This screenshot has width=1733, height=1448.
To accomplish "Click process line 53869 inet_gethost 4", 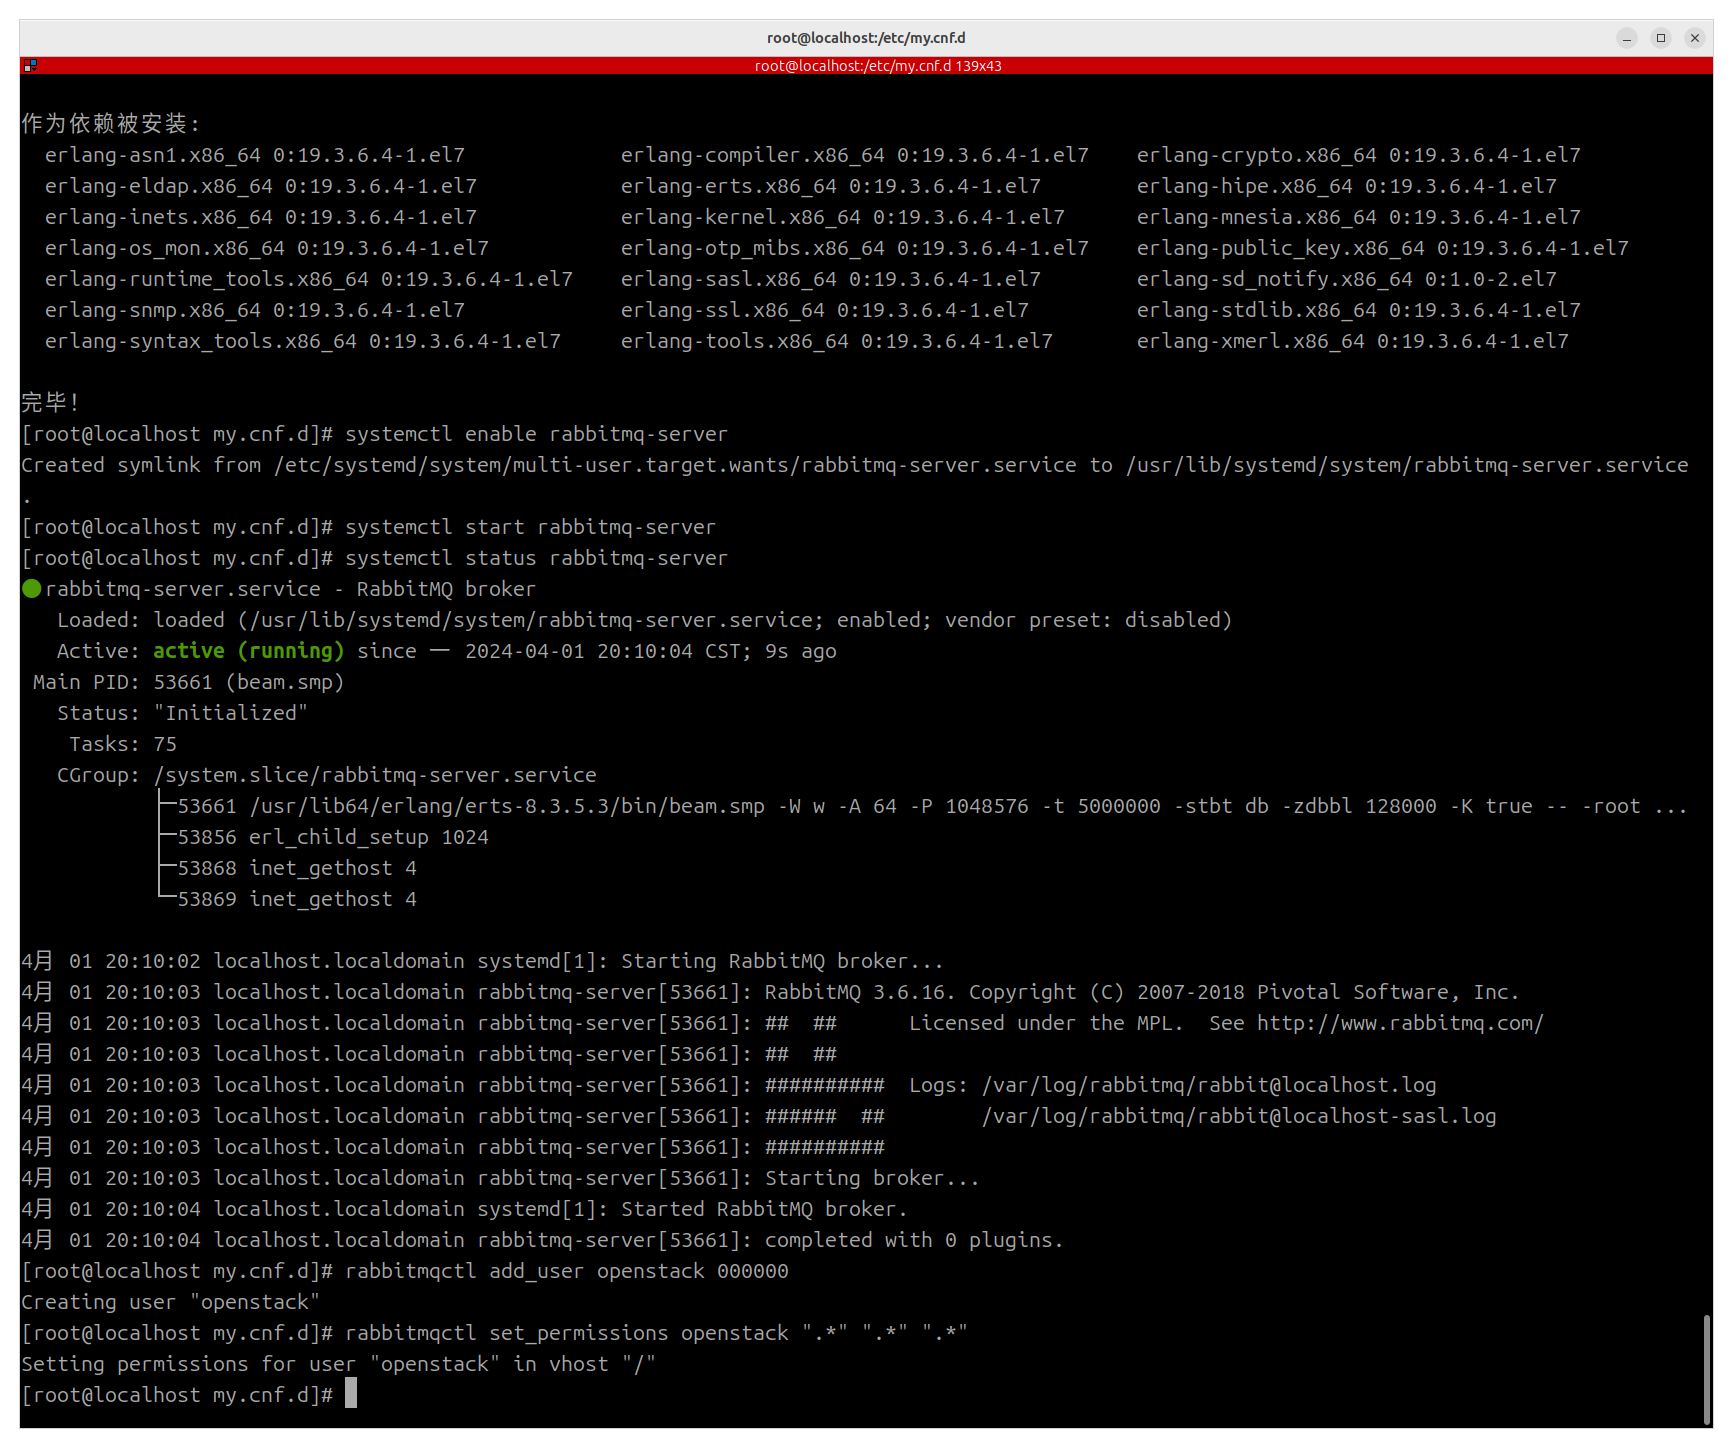I will (297, 900).
